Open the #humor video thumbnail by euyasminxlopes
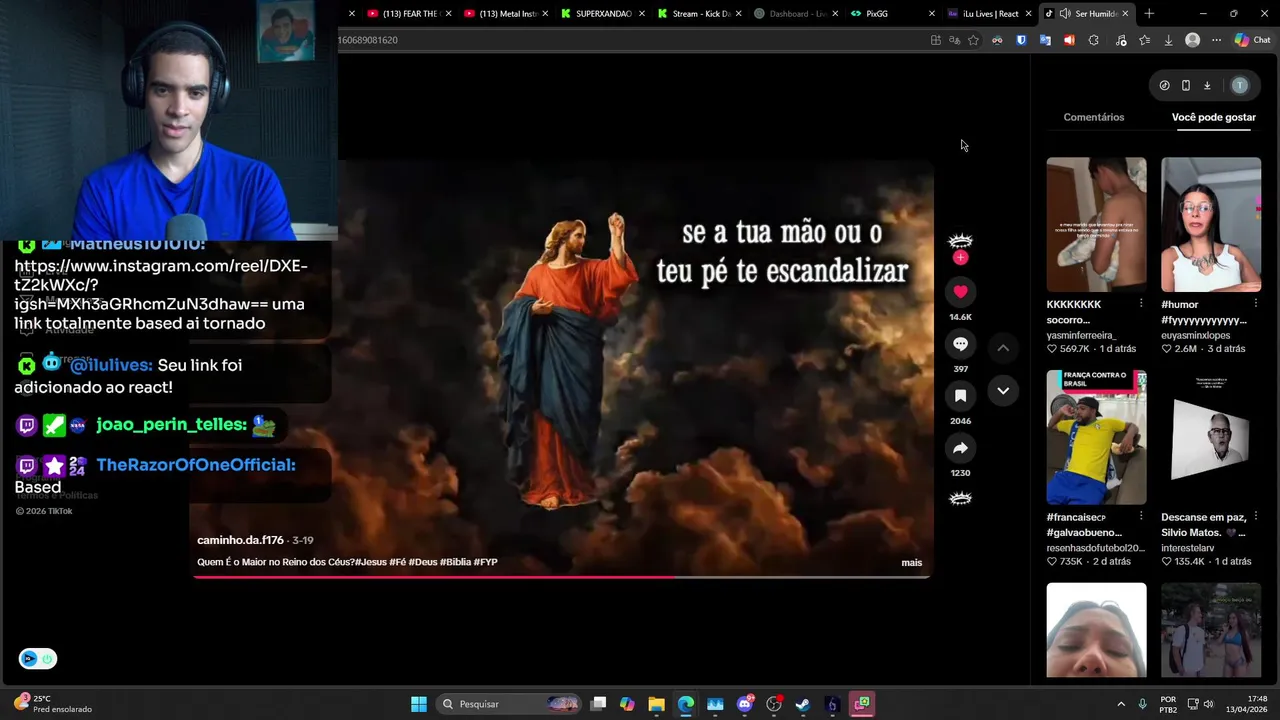 [1211, 224]
